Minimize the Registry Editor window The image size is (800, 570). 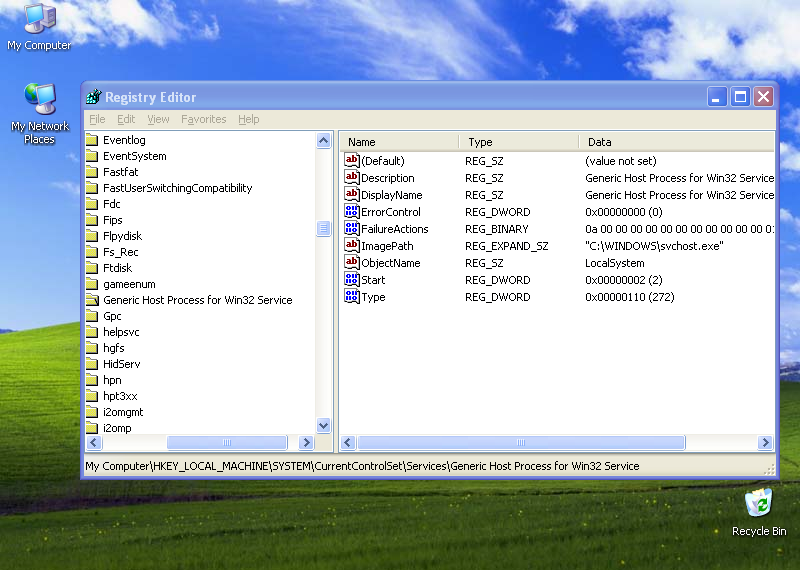coord(716,96)
